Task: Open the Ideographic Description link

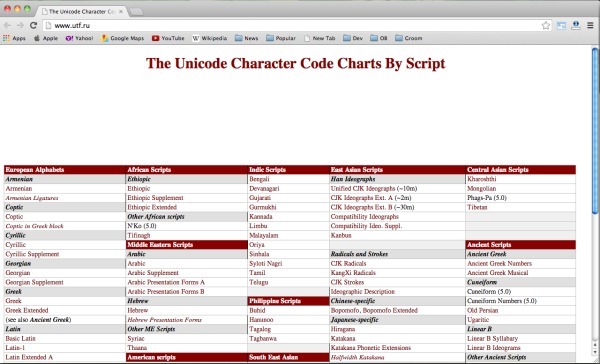Action: pos(362,292)
